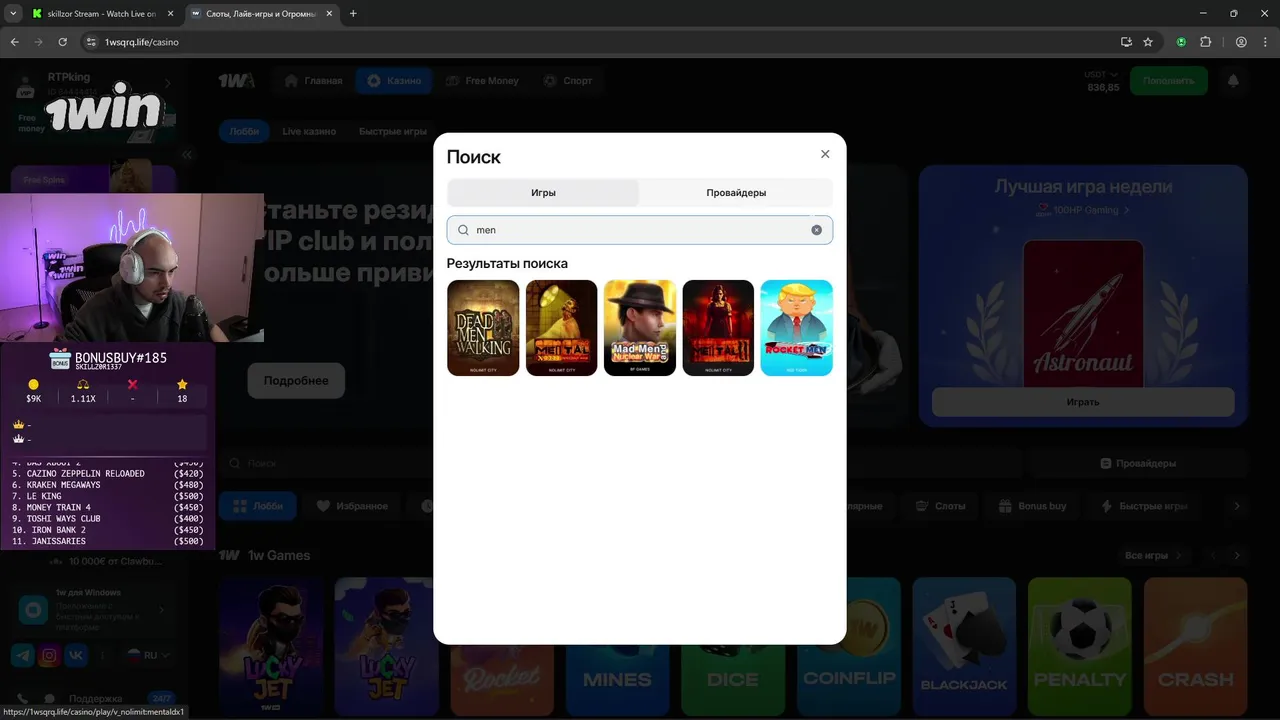
Task: Show next 1w Games with arrow
Action: pyautogui.click(x=1237, y=555)
